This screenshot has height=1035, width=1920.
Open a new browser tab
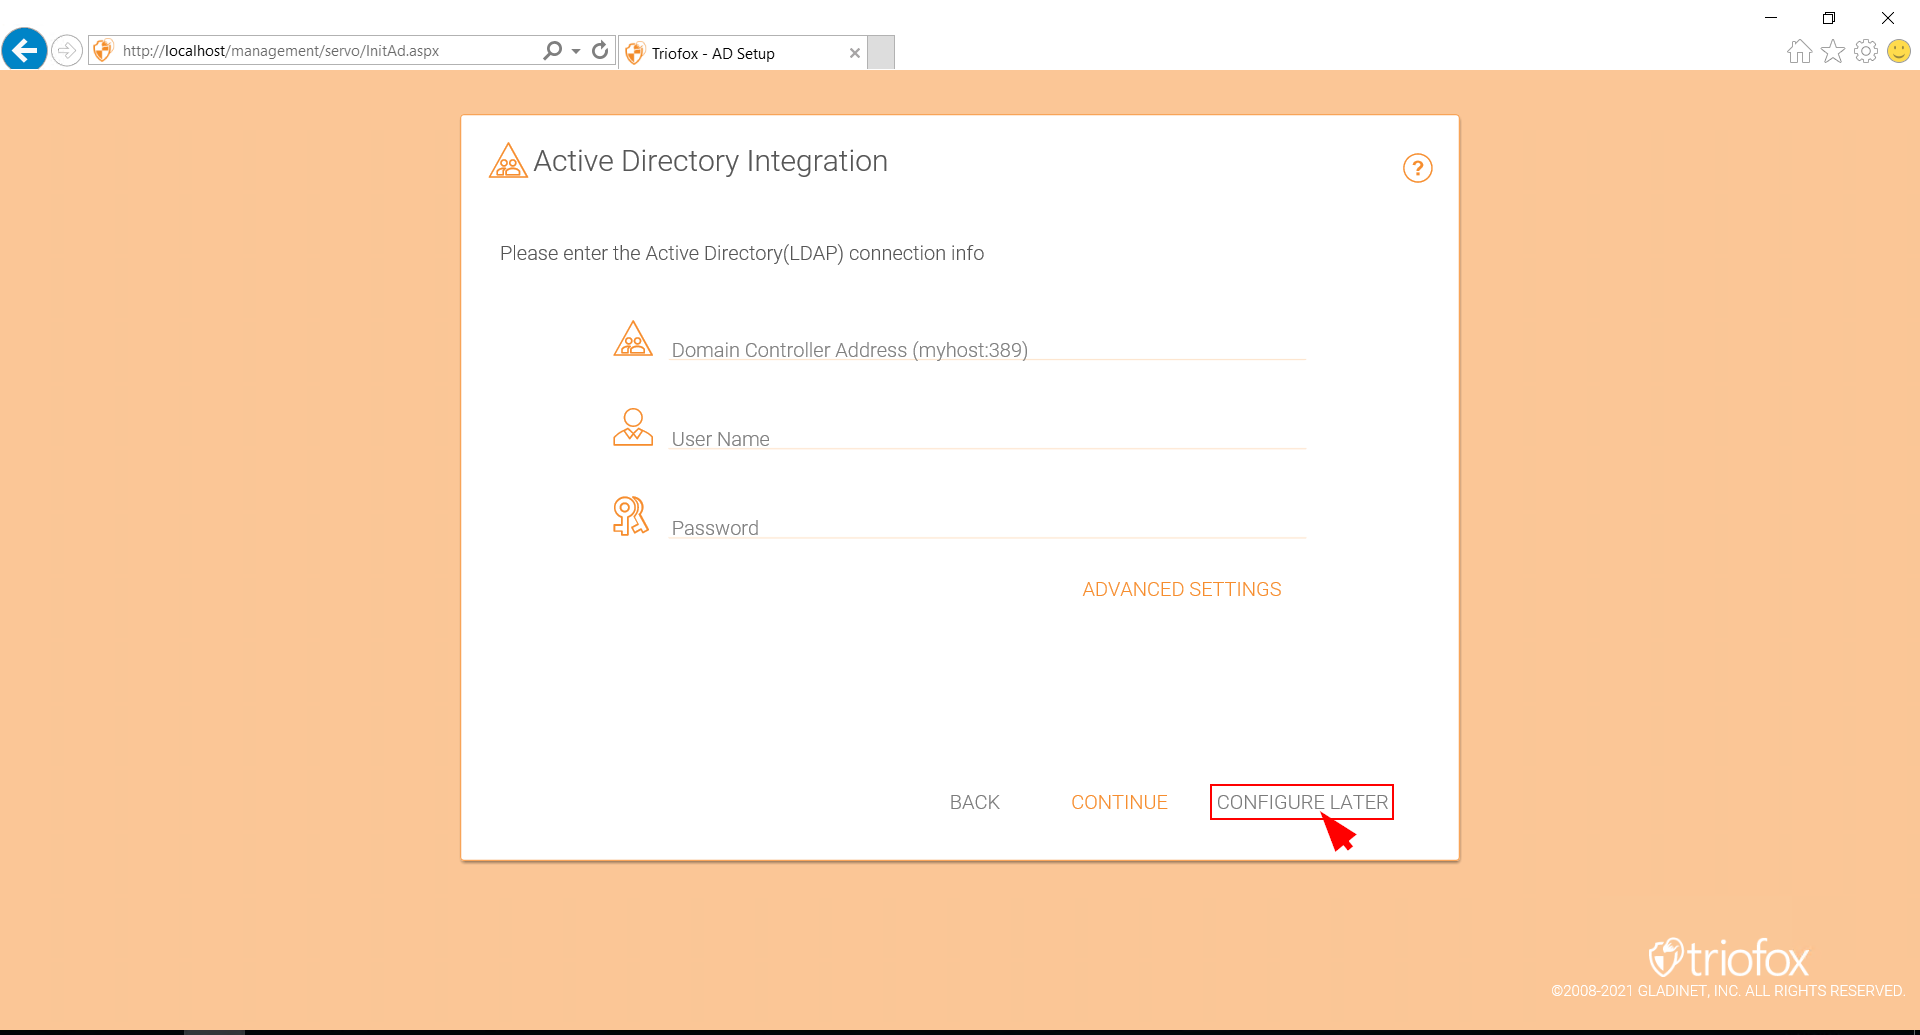pos(881,52)
